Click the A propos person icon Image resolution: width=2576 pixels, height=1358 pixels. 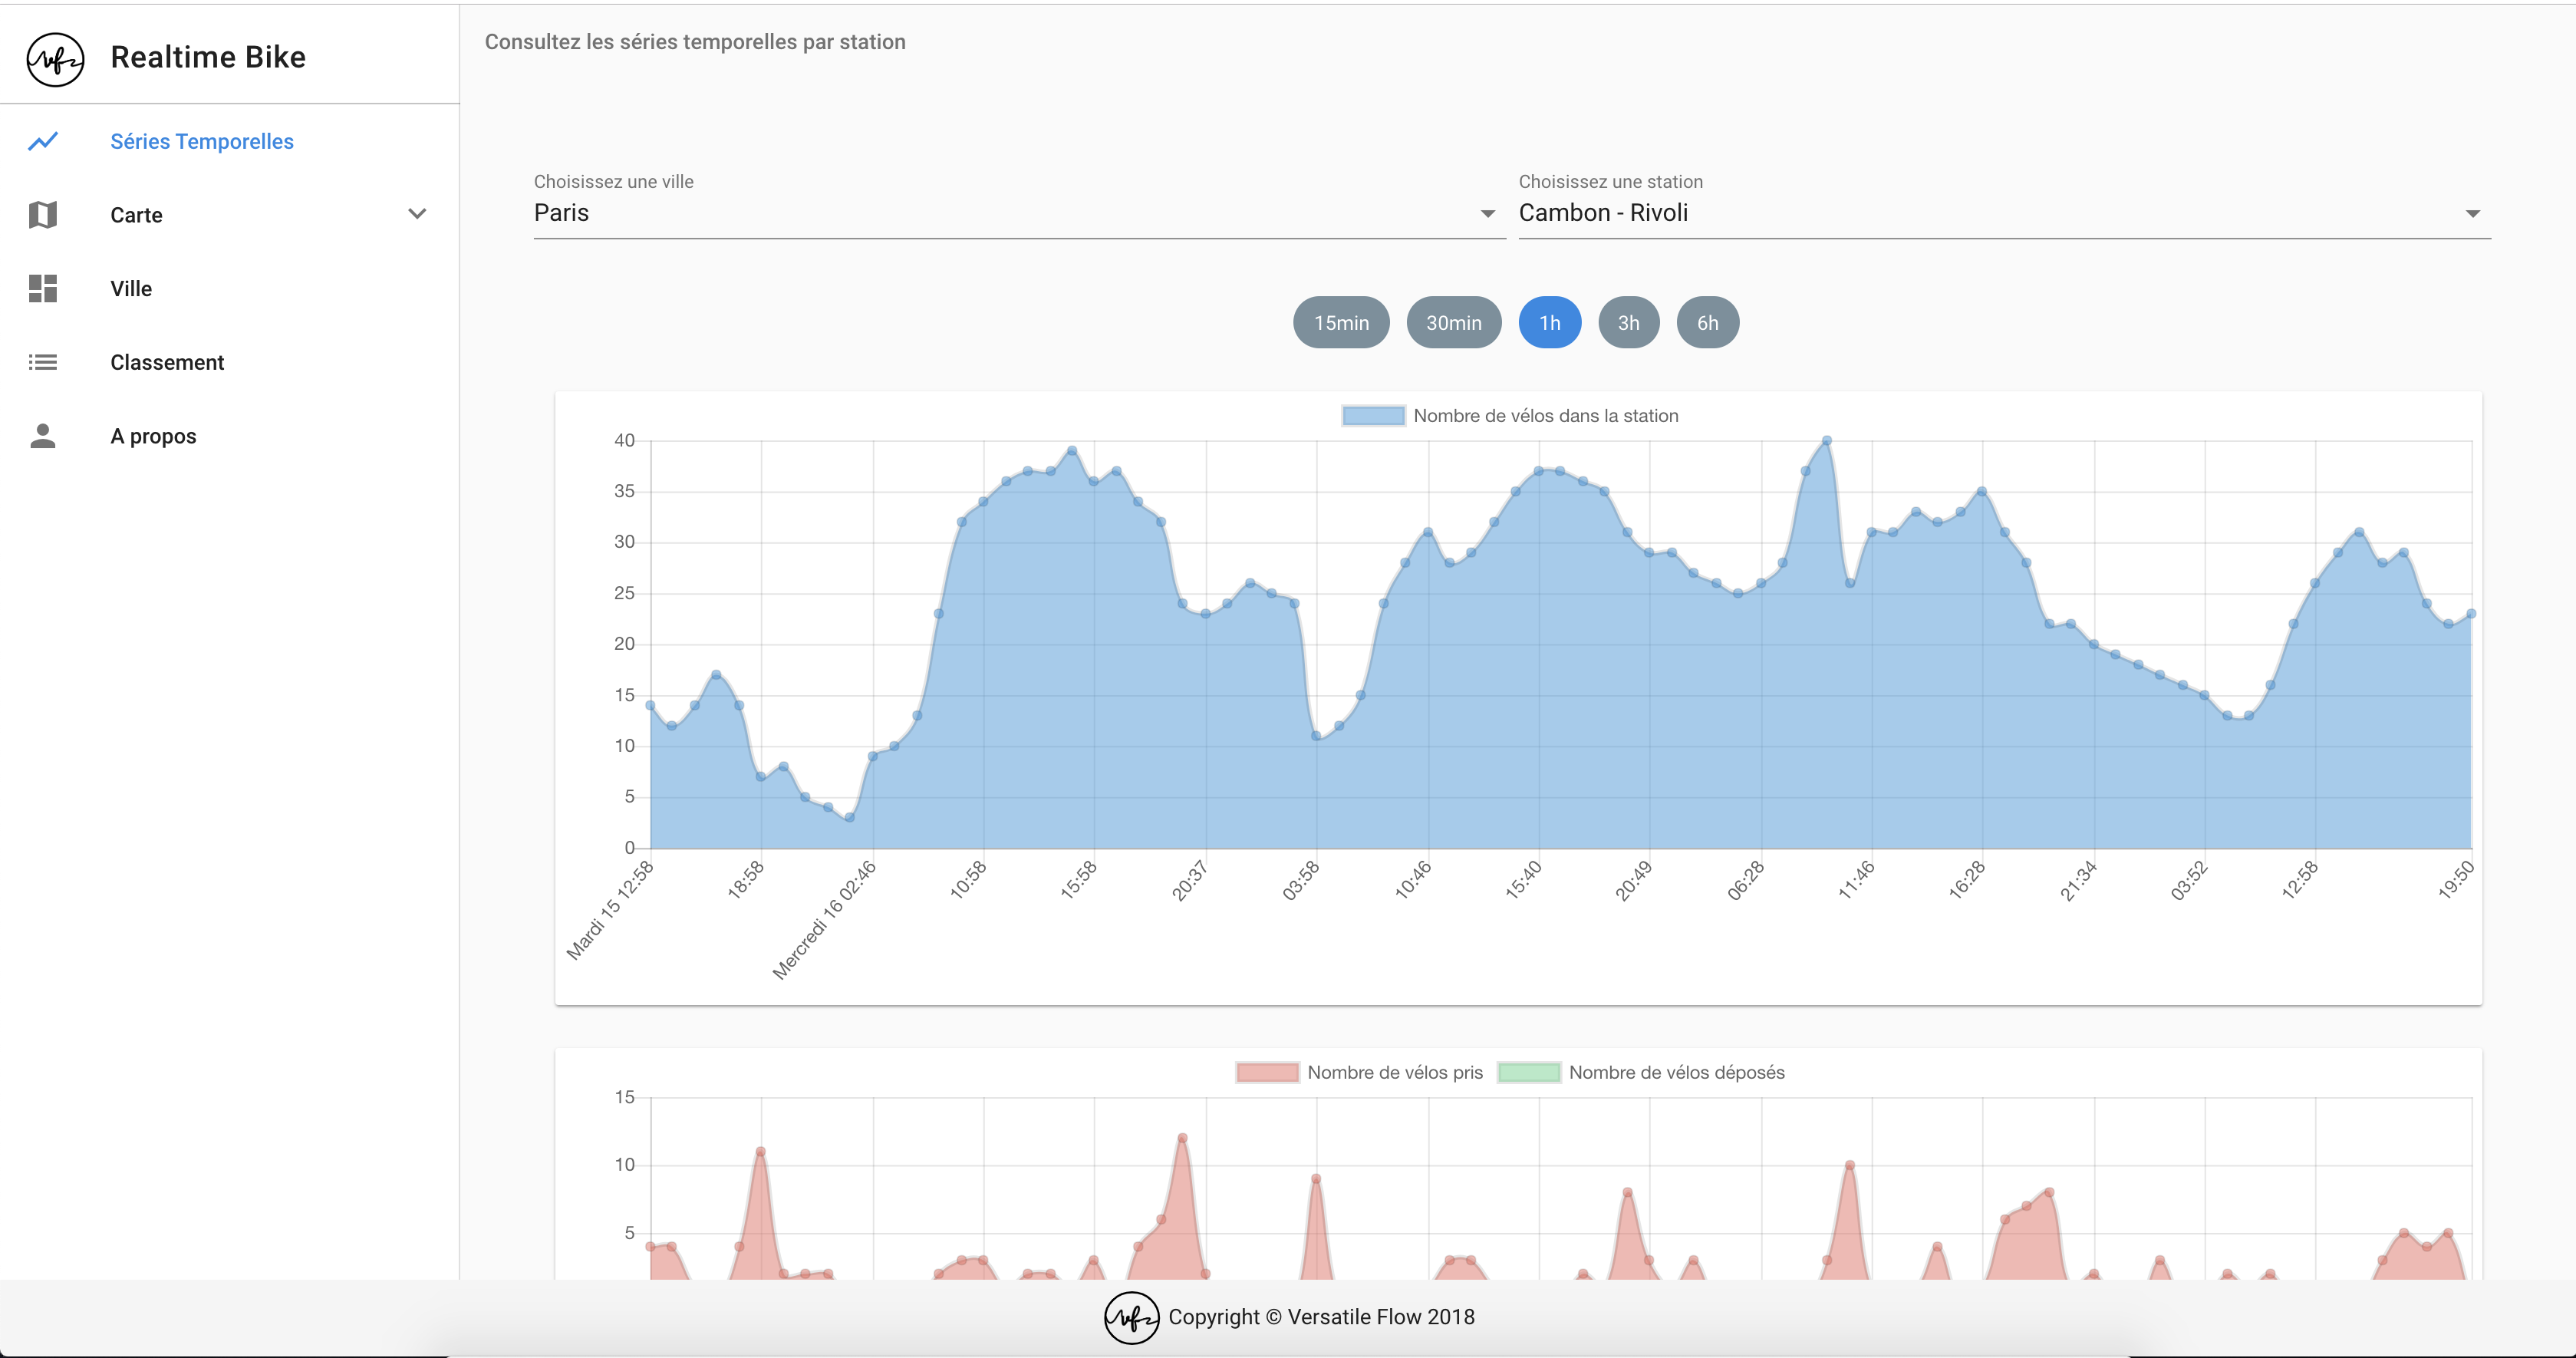pyautogui.click(x=43, y=436)
